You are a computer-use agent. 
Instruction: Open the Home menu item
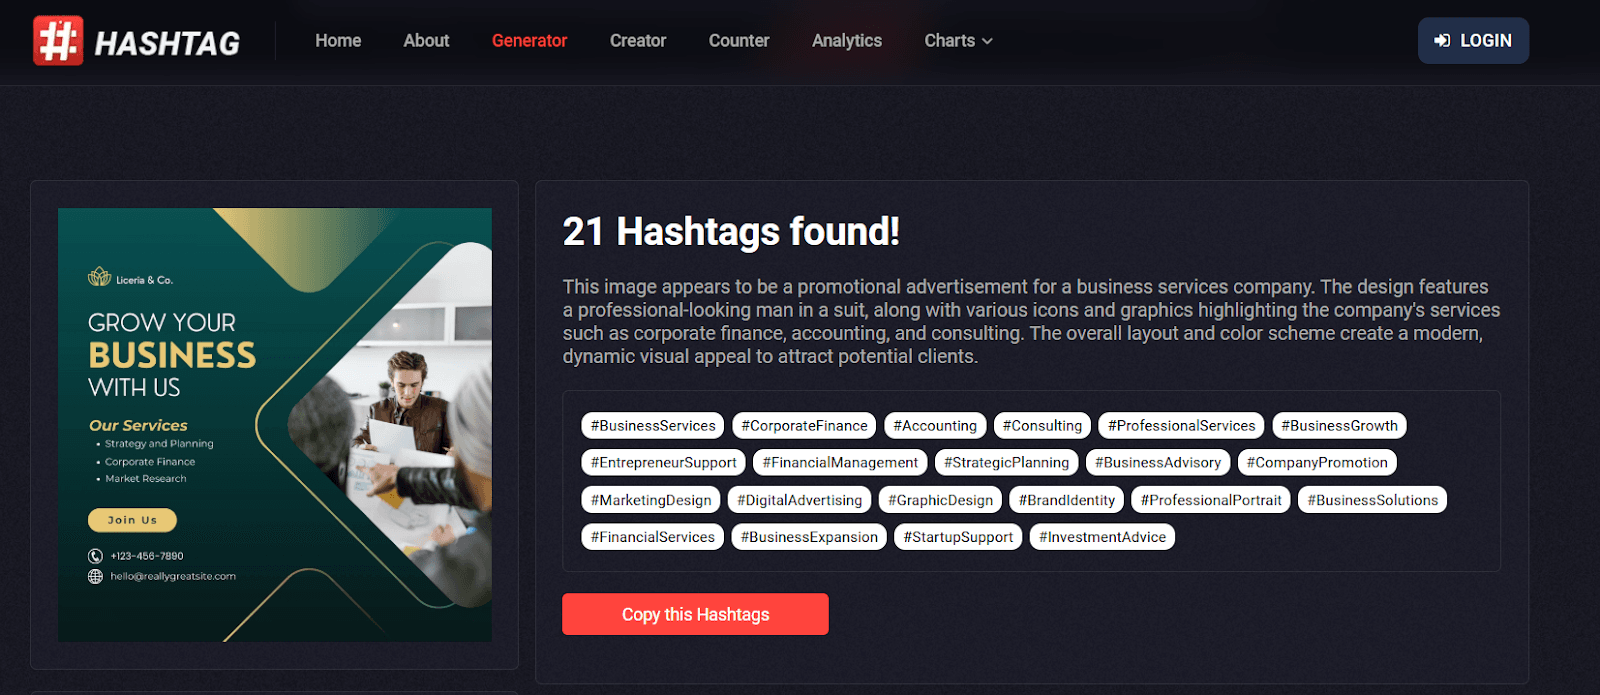point(338,41)
